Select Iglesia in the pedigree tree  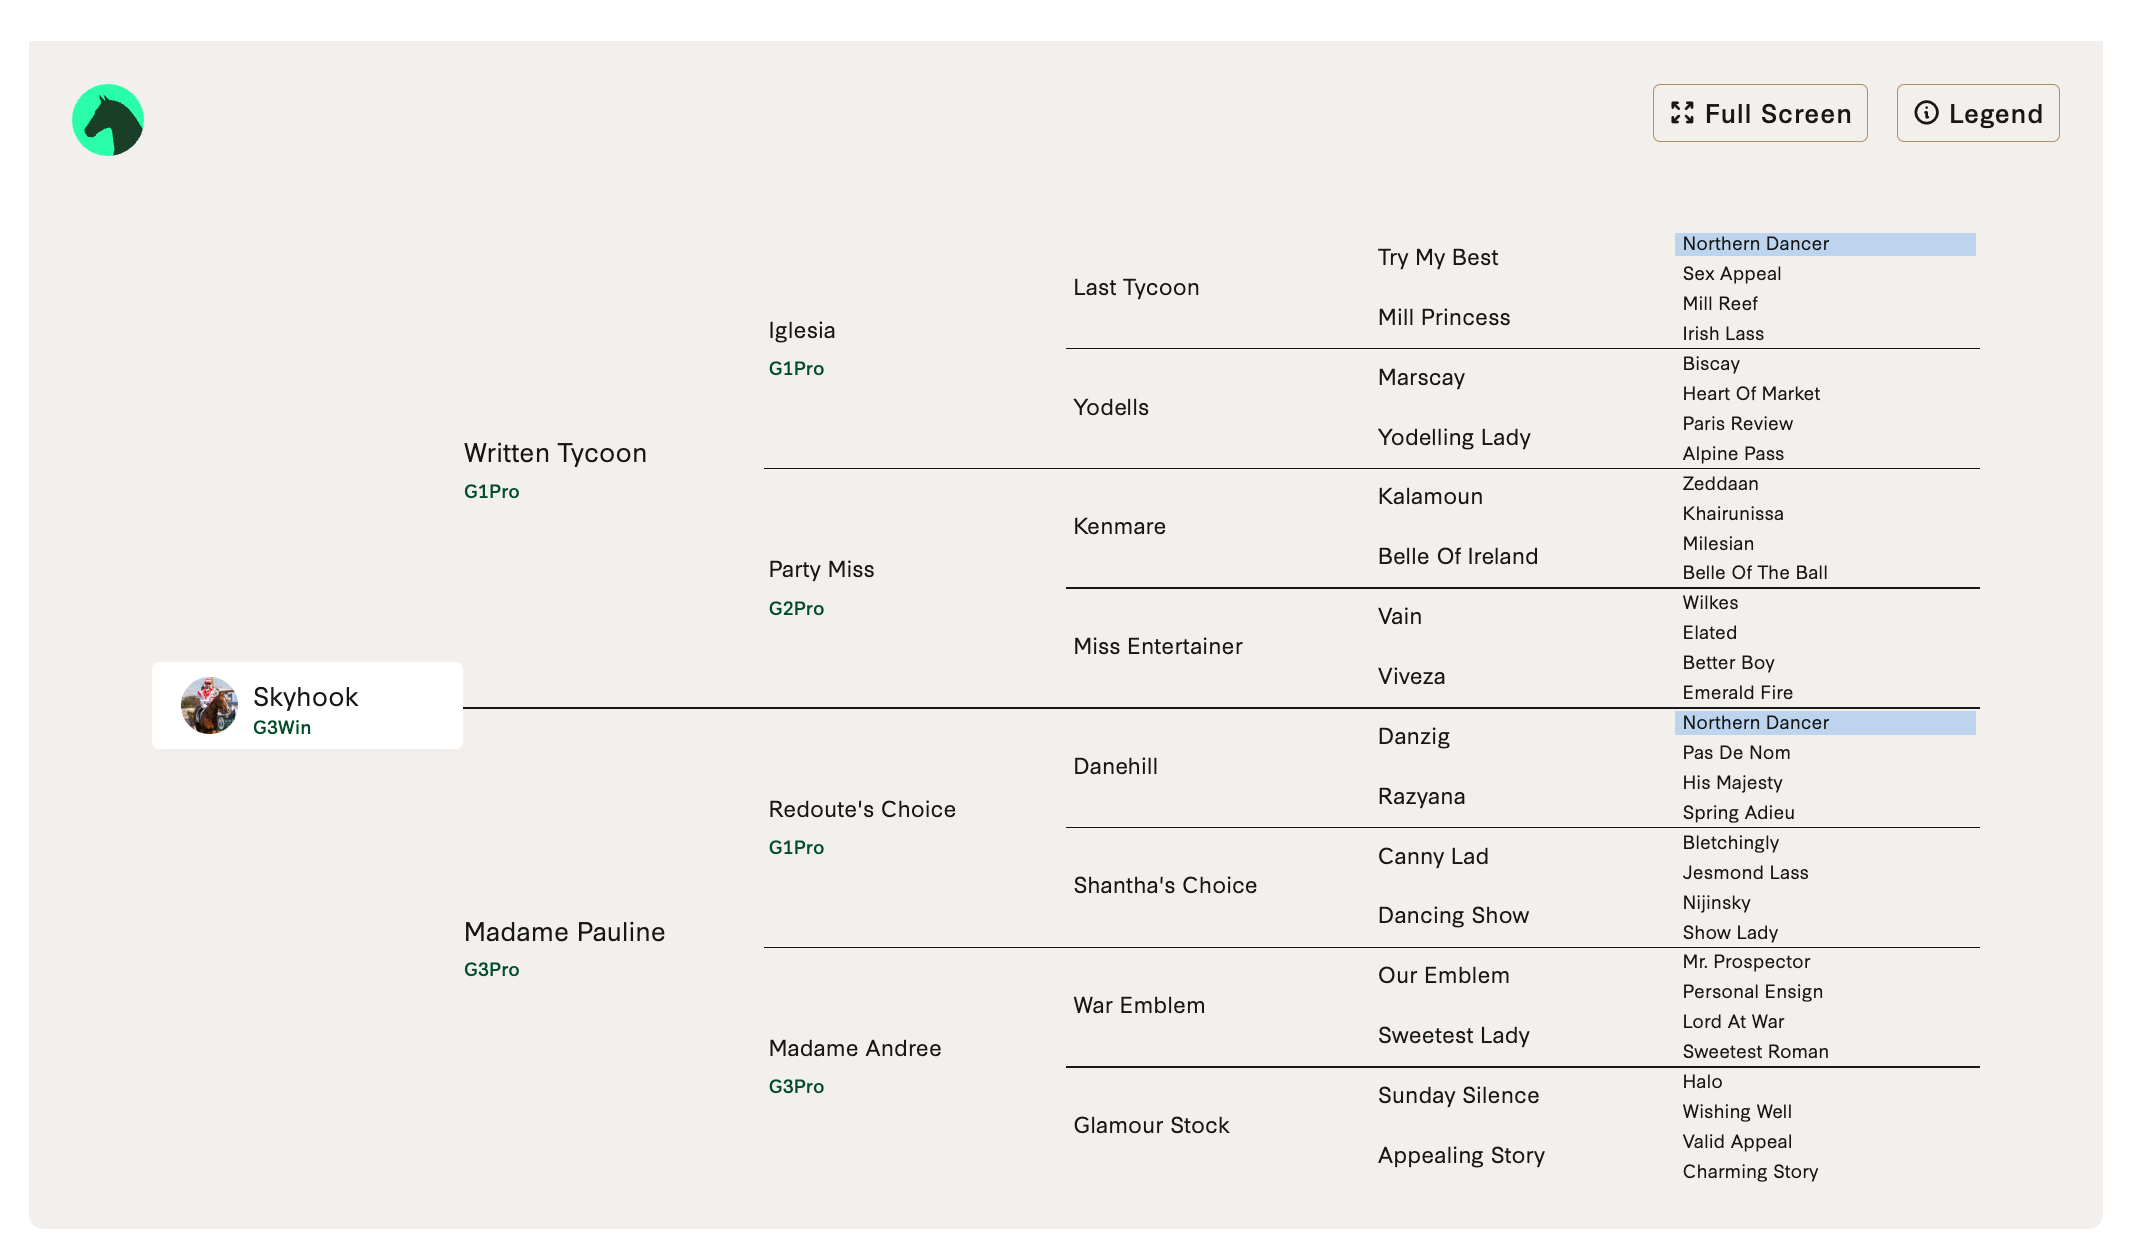coord(801,330)
